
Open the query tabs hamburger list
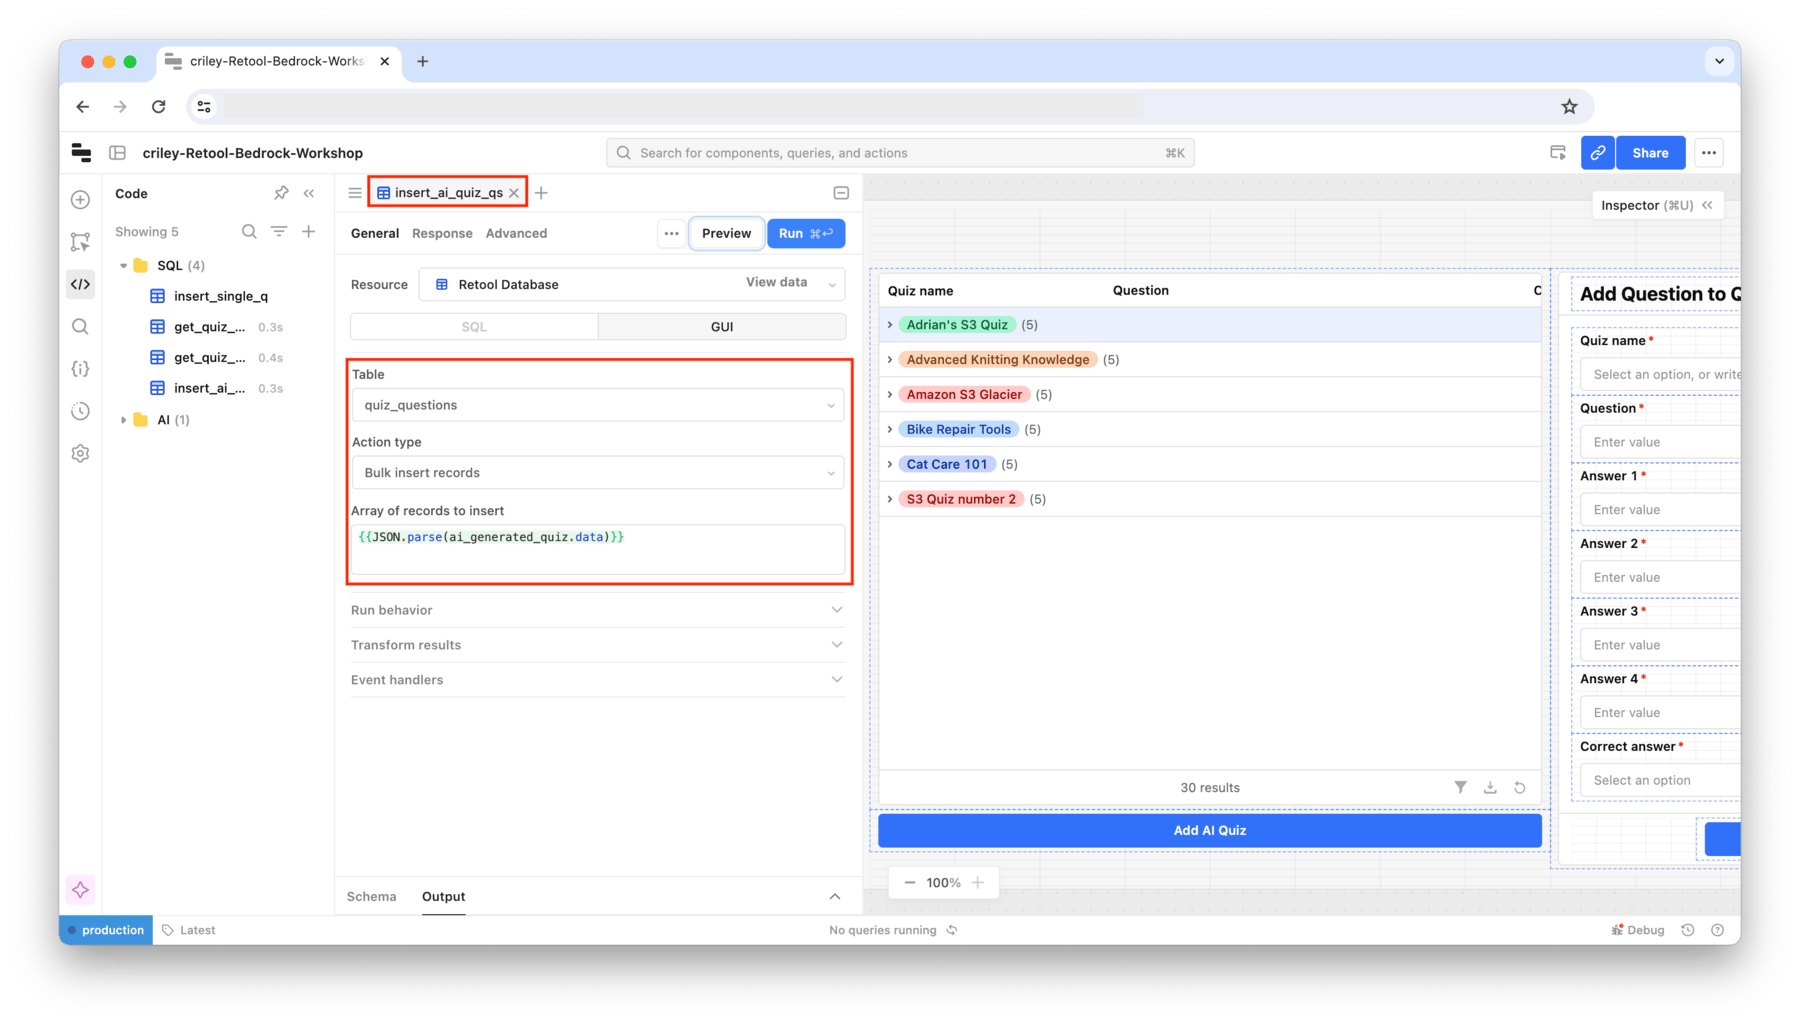pyautogui.click(x=355, y=193)
